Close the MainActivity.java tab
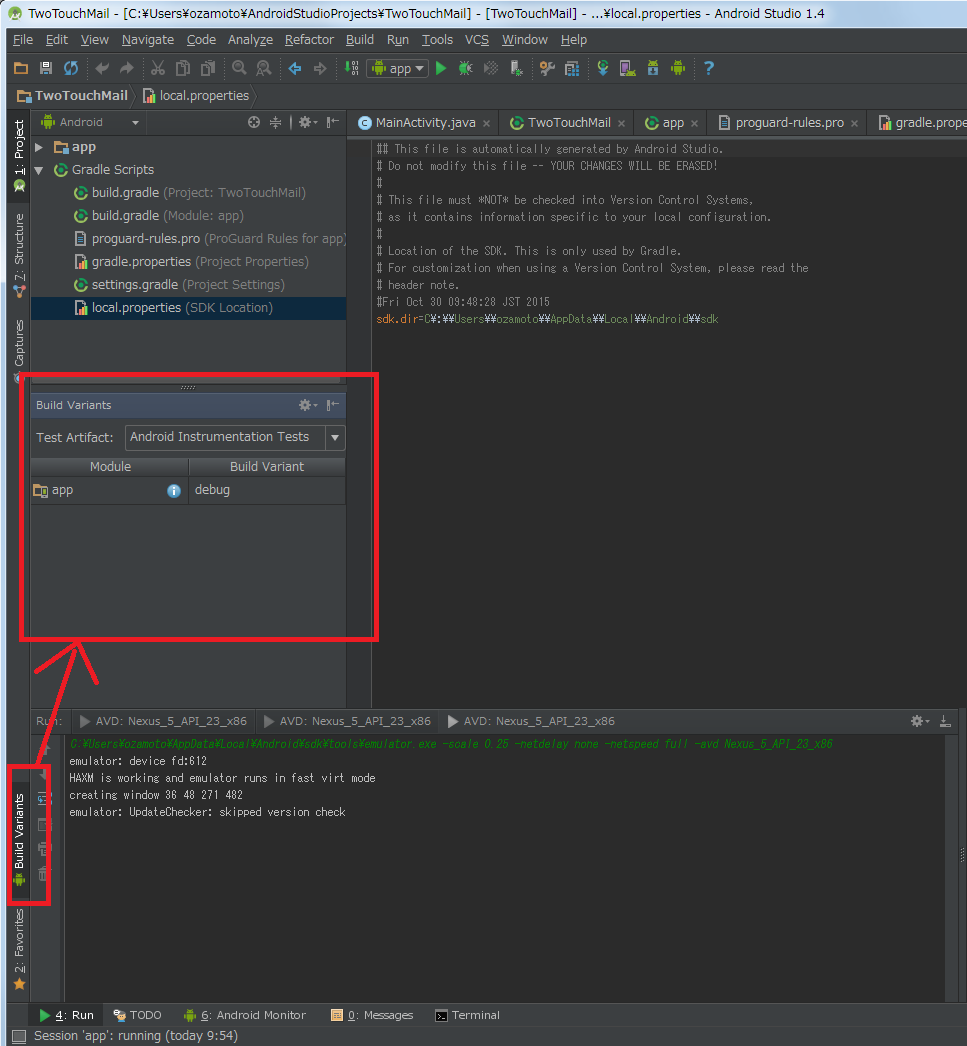The image size is (967, 1046). (x=487, y=123)
